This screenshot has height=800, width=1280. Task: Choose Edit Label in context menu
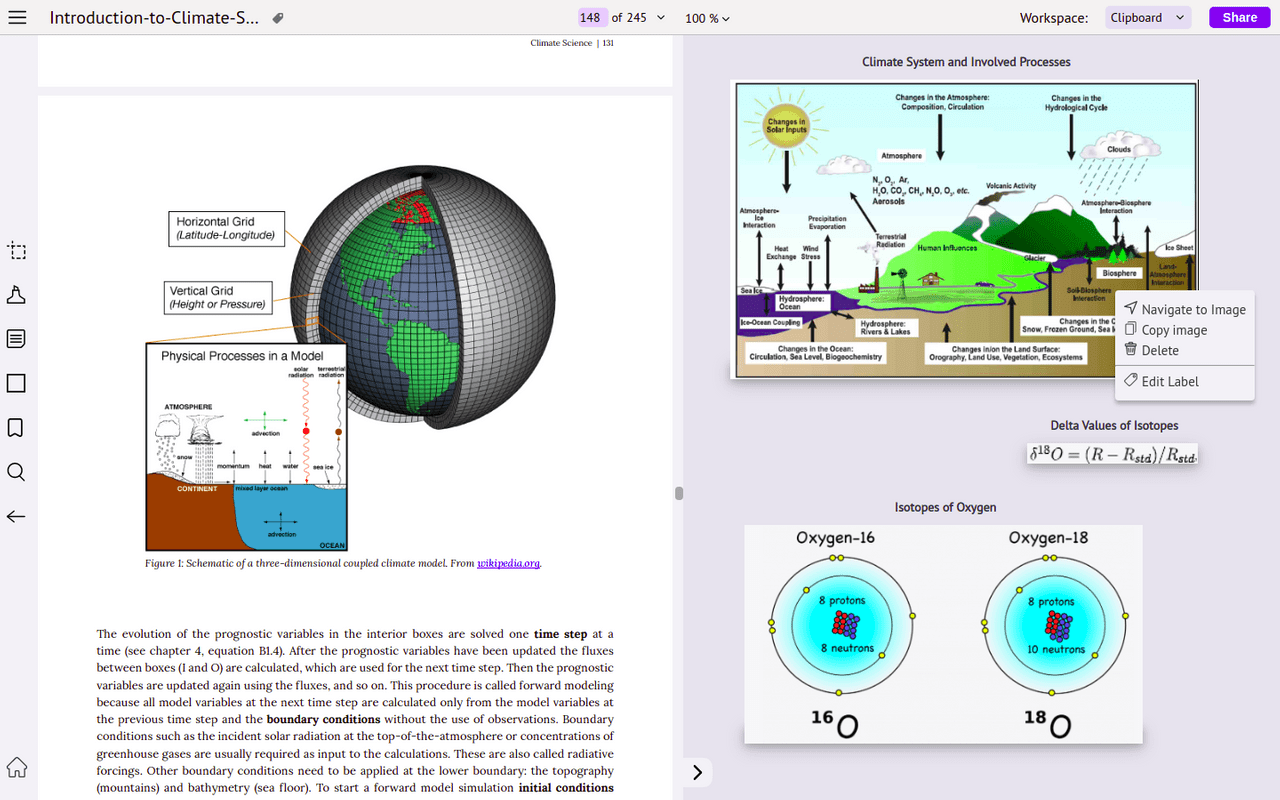point(1161,381)
